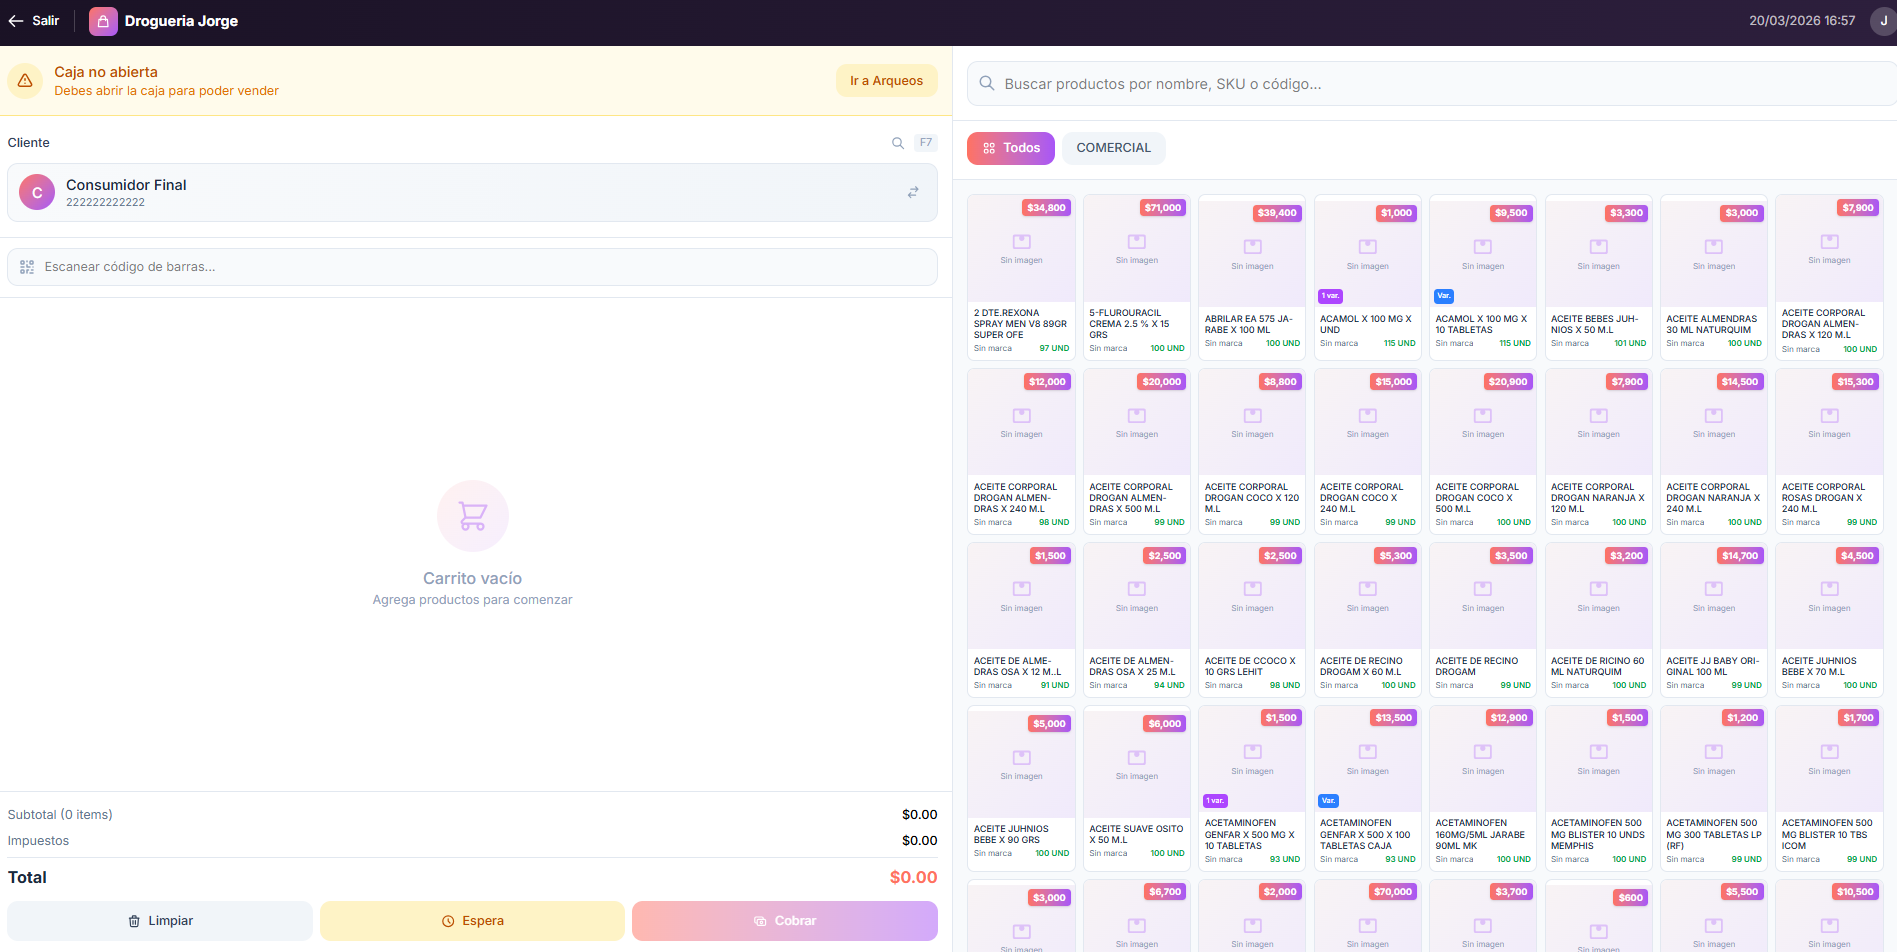Open the J user avatar menu

1883,20
